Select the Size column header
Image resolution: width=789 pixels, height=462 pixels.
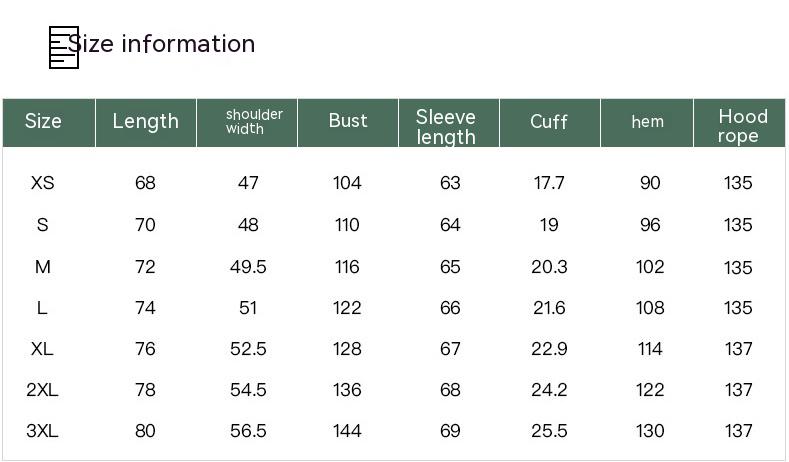pyautogui.click(x=43, y=121)
